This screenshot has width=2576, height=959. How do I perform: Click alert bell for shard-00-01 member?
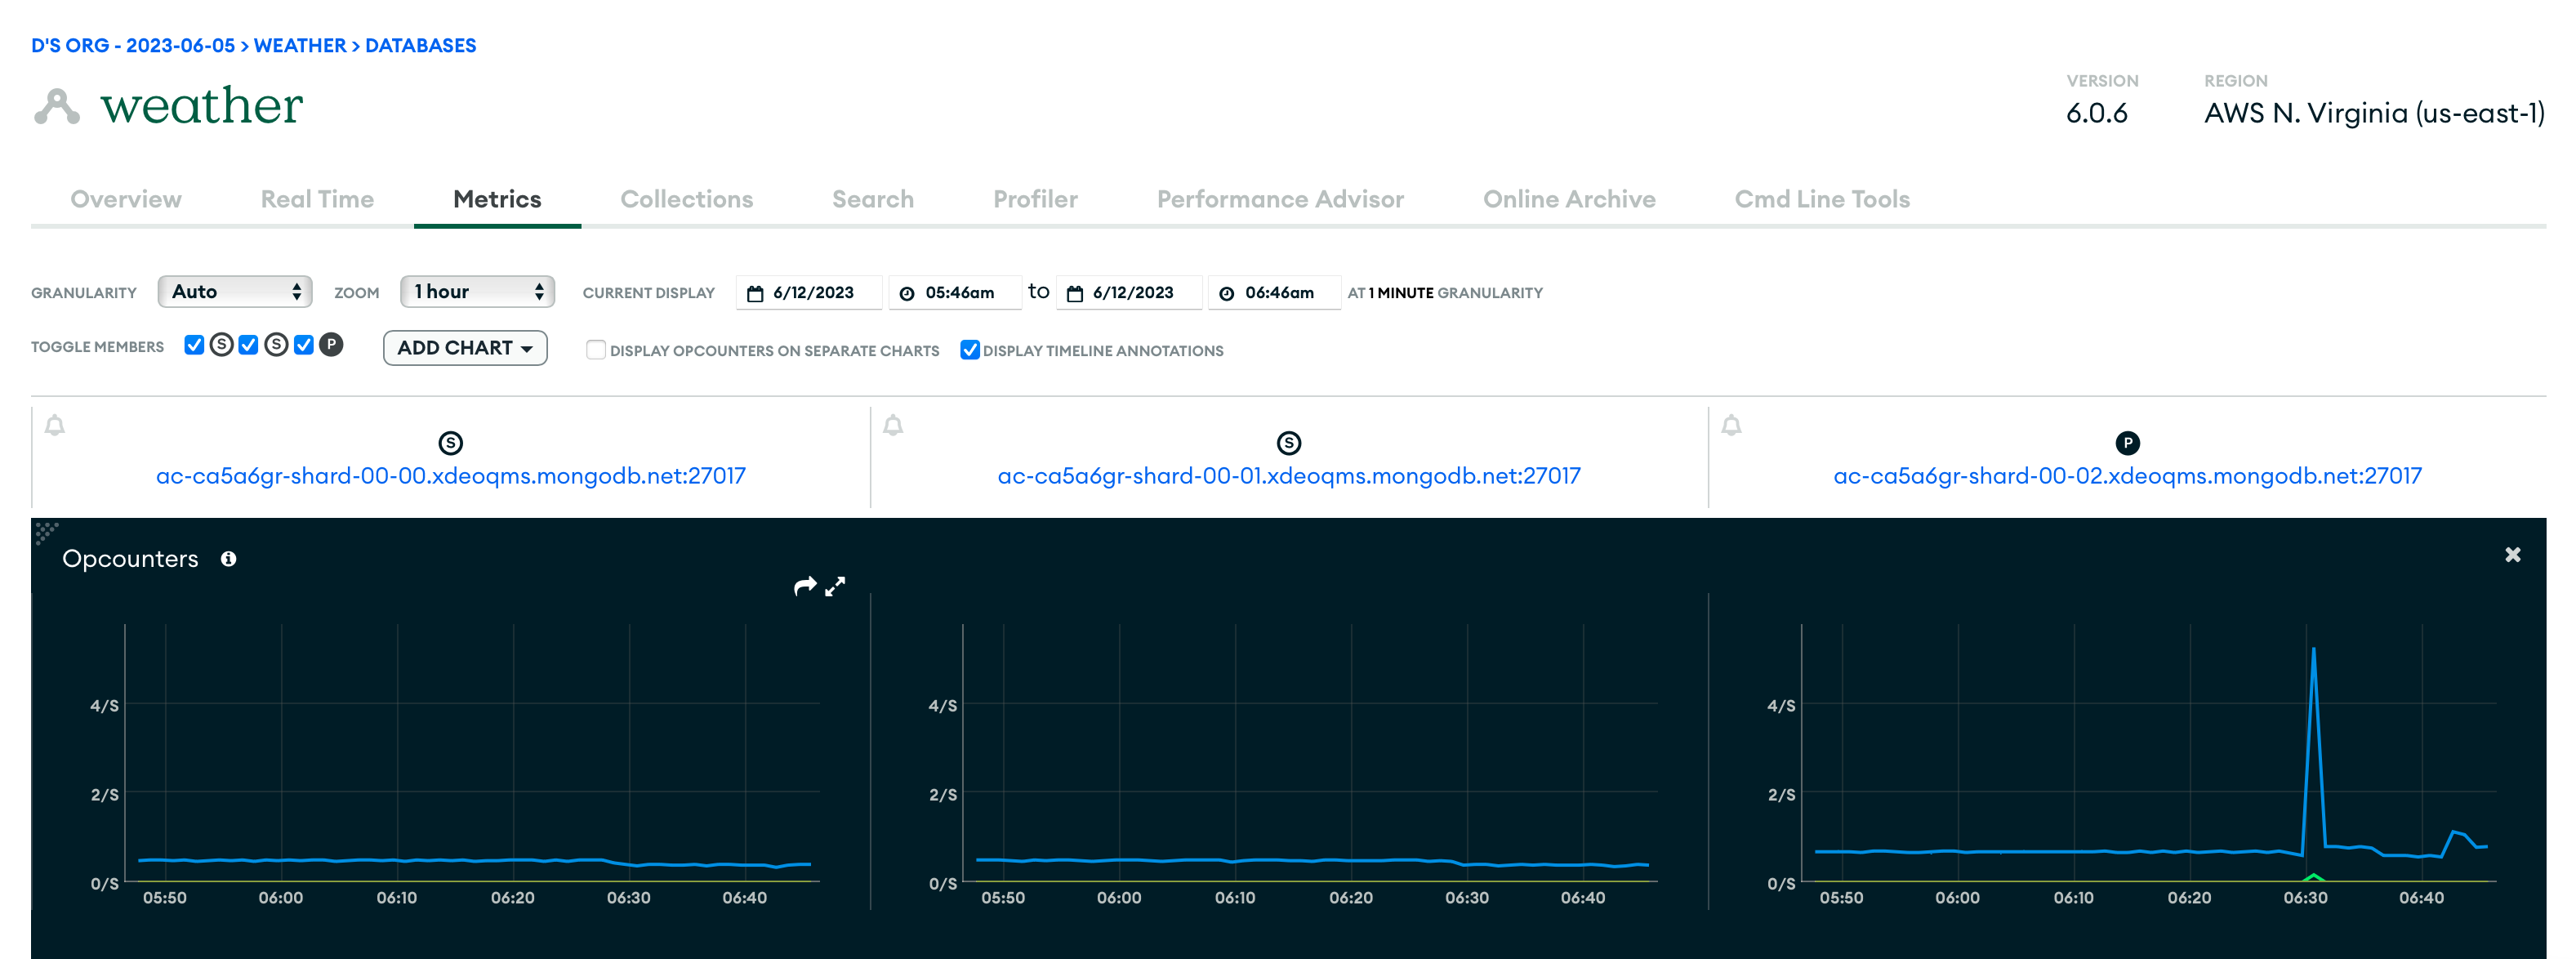tap(893, 426)
